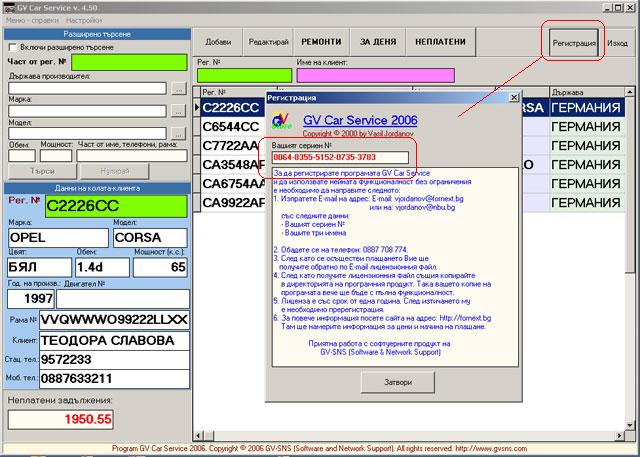Screen dimensions: 640x457
Task: Click the 'Рег. №' column header in the table
Action: pos(239,92)
